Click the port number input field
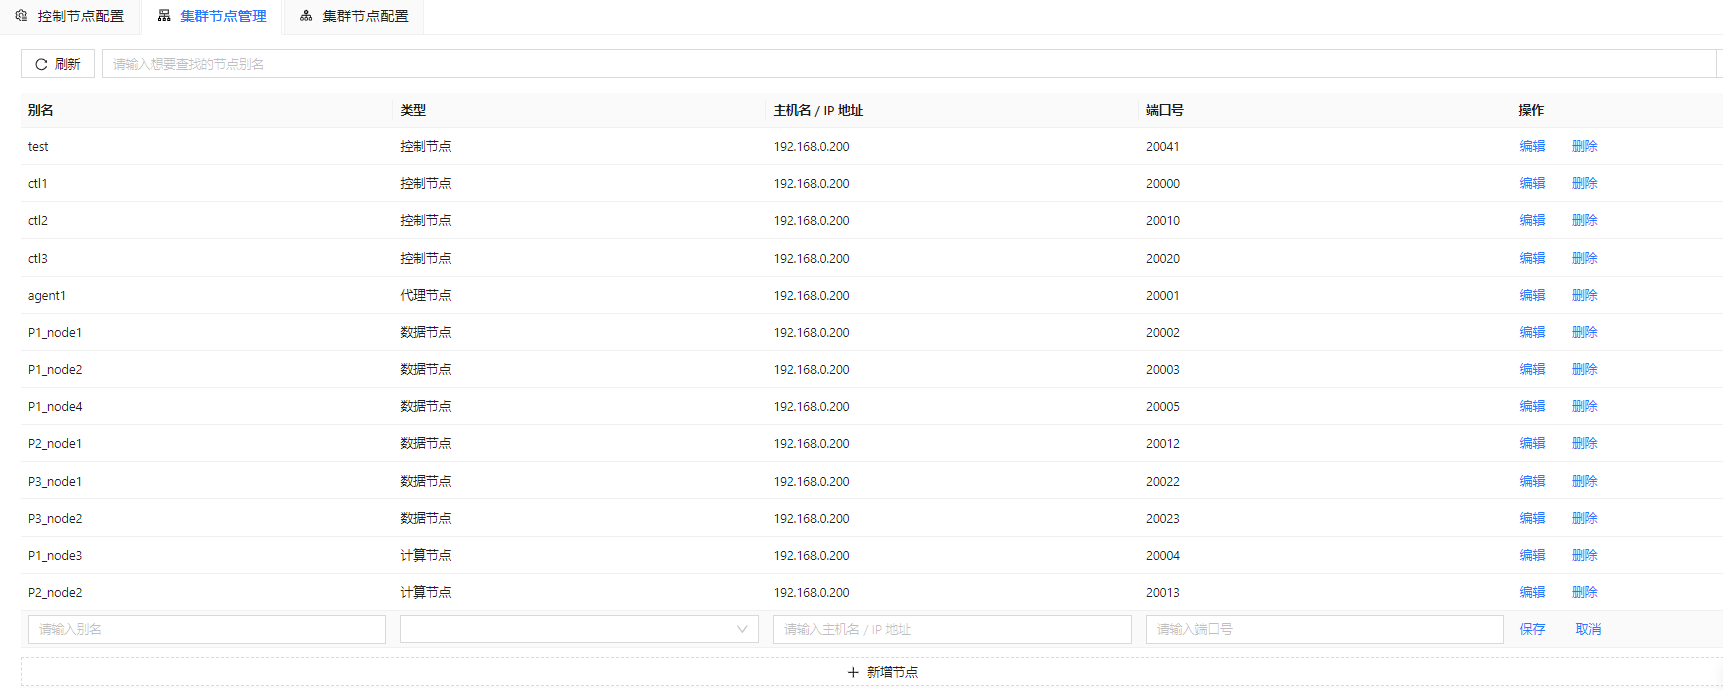 pyautogui.click(x=1324, y=629)
